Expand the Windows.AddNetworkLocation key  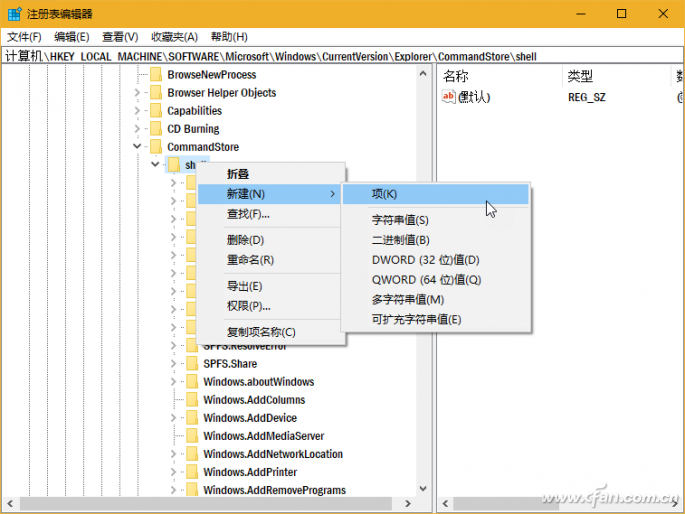pyautogui.click(x=173, y=454)
